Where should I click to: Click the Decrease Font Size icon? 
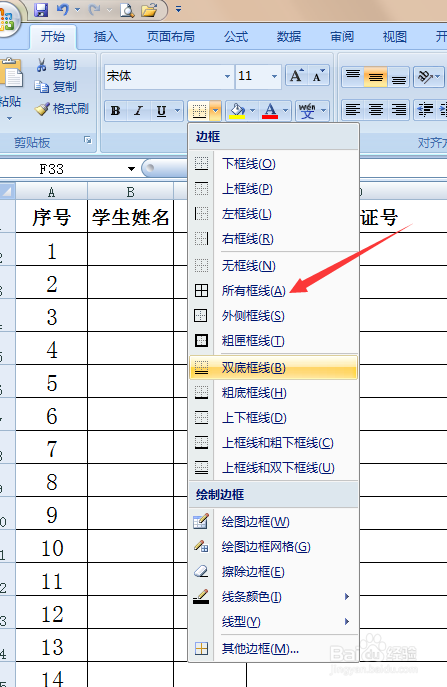coord(318,76)
